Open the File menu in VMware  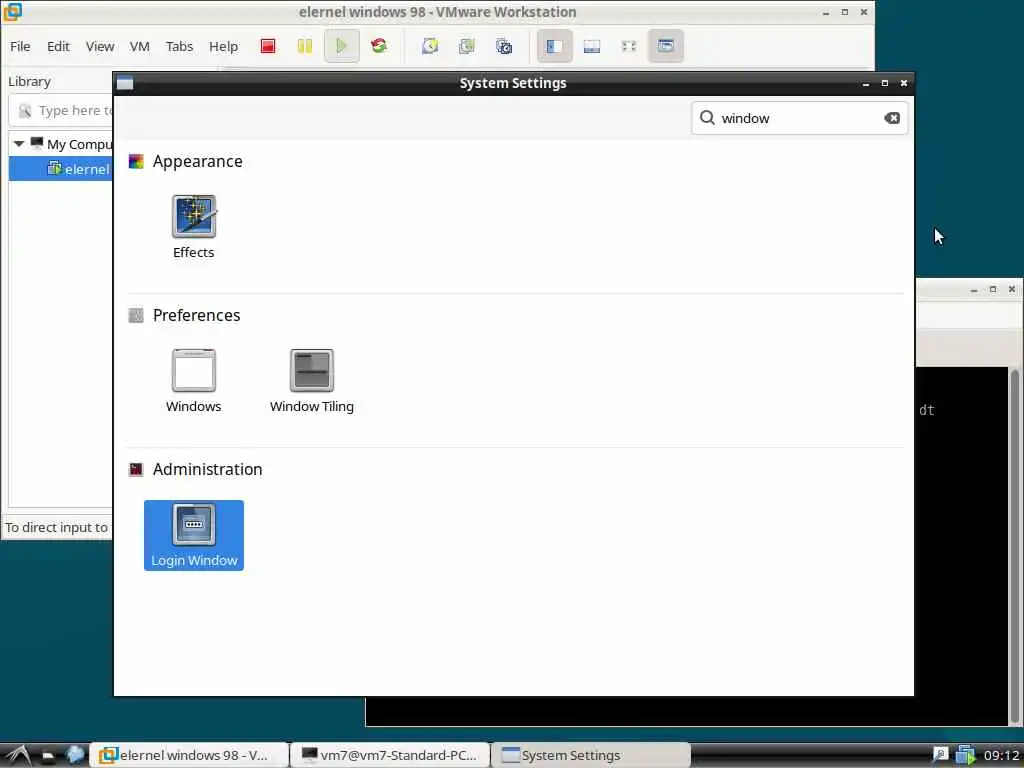tap(20, 46)
